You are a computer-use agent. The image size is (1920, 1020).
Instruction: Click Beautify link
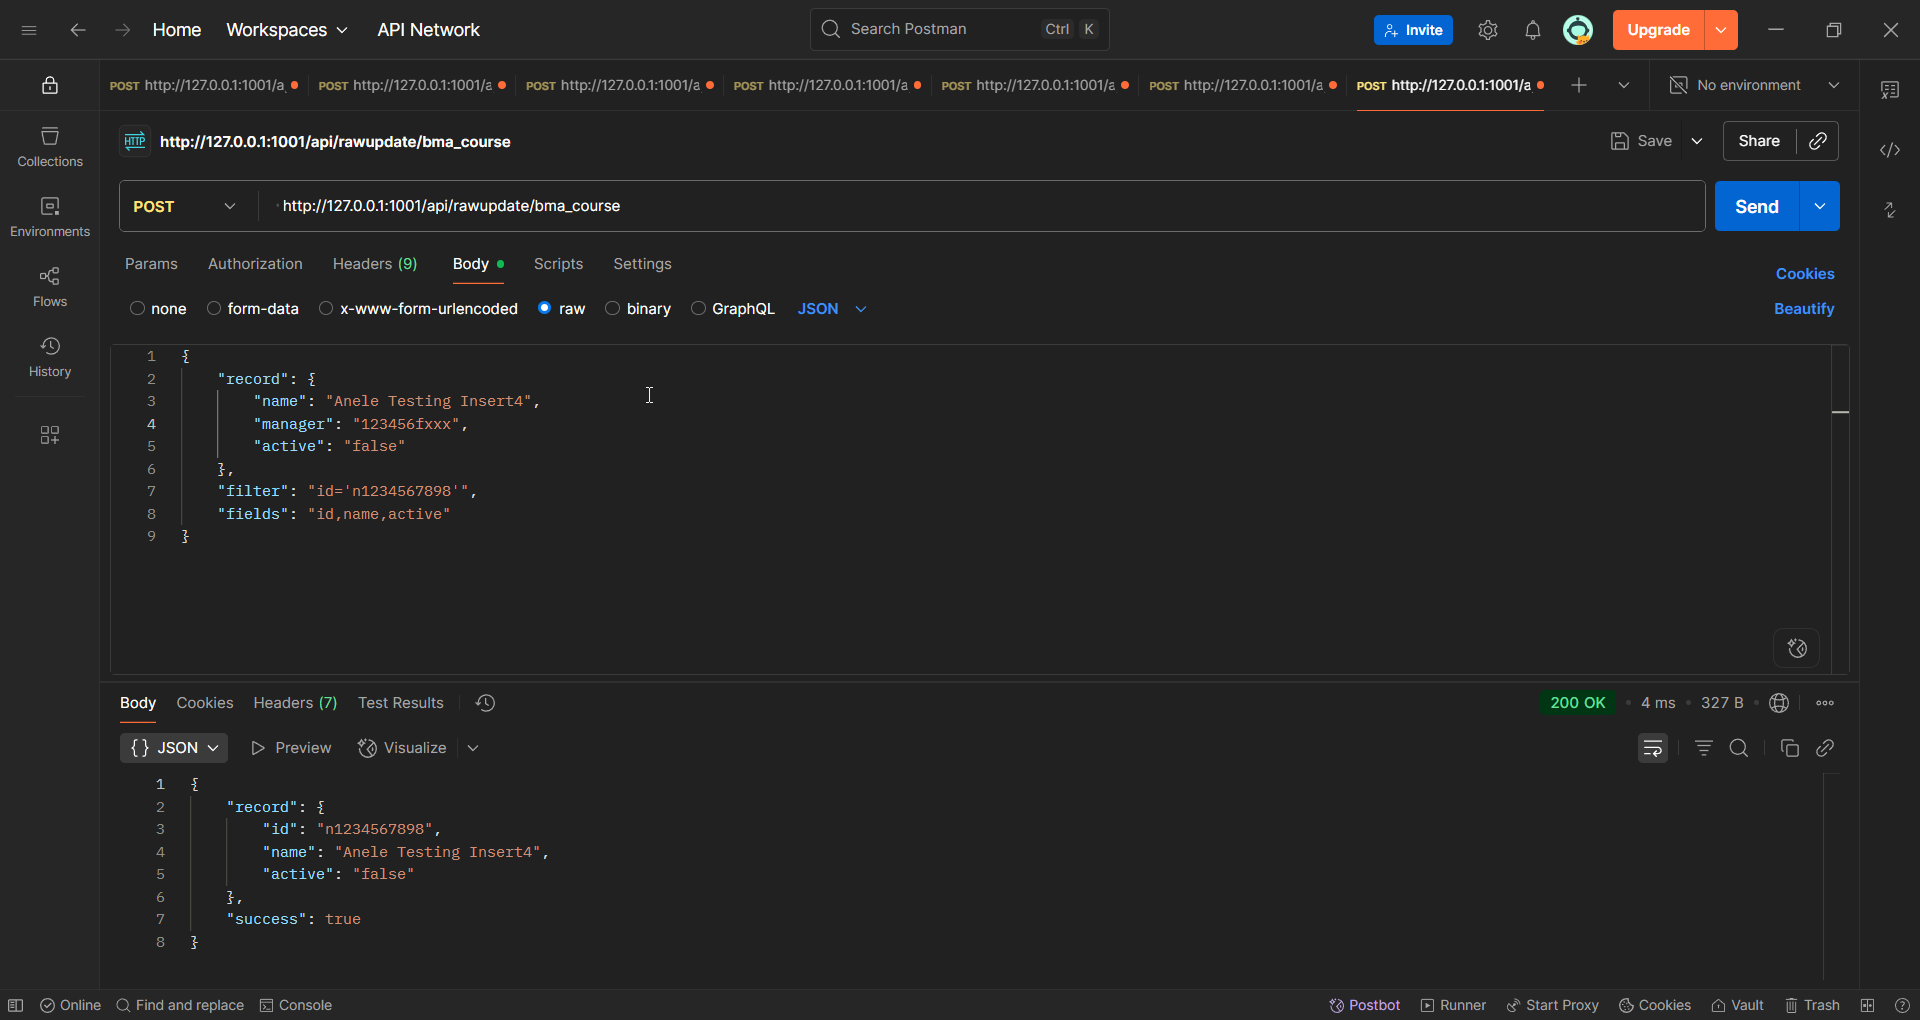1804,309
